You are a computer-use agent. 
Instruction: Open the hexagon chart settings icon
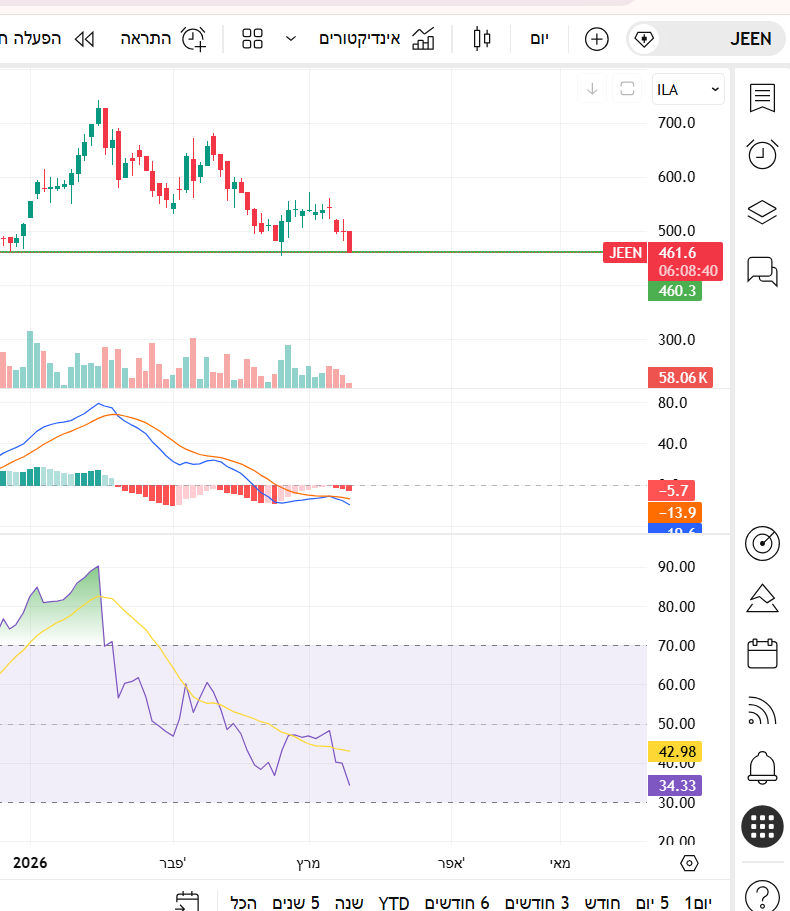pyautogui.click(x=689, y=863)
